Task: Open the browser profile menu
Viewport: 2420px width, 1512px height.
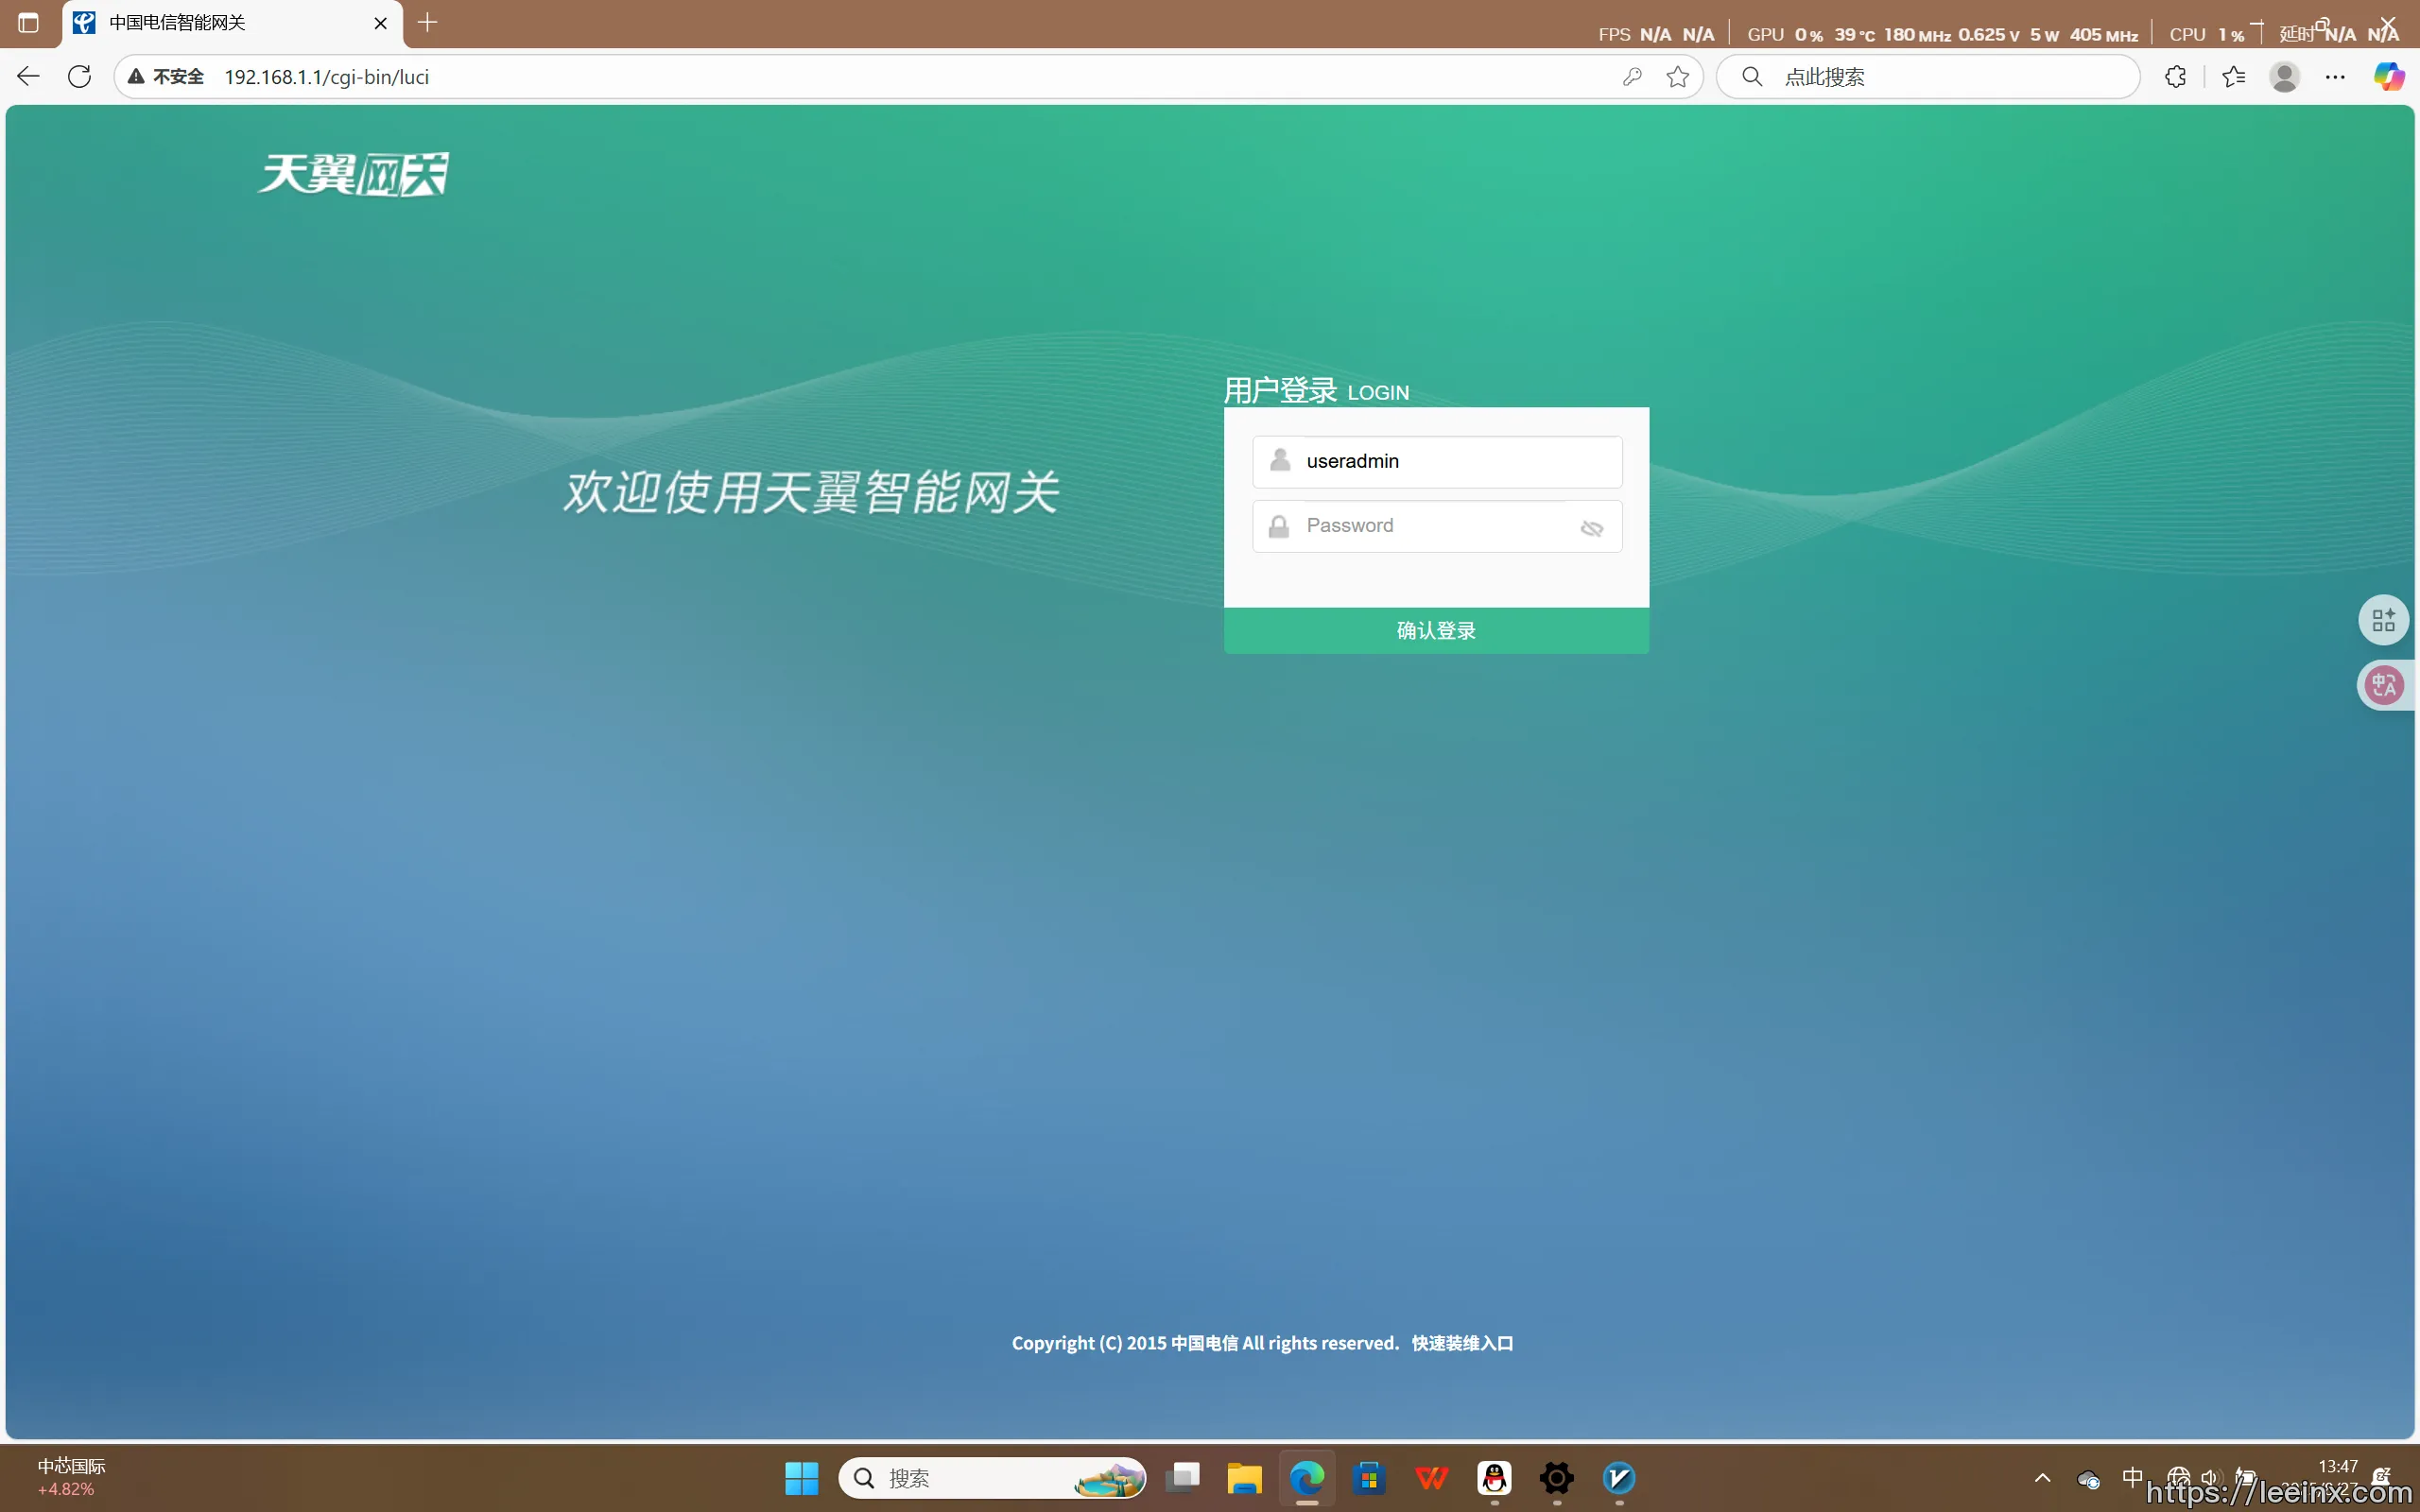Action: [2286, 76]
